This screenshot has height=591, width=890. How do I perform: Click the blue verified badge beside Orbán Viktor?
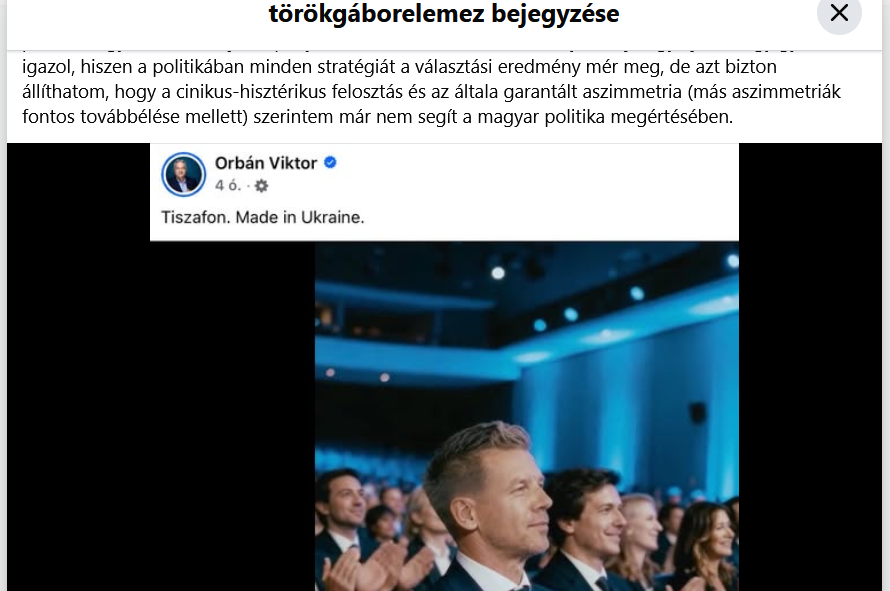pyautogui.click(x=330, y=163)
